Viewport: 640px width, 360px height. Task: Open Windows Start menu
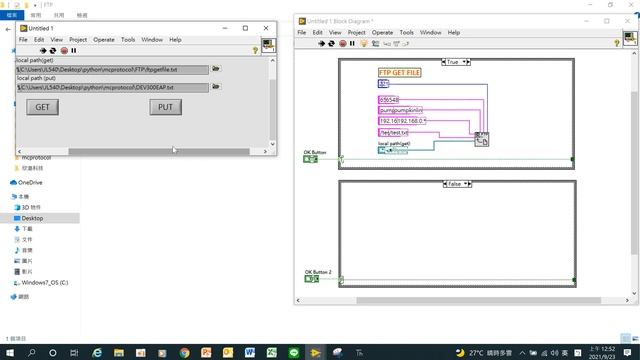(10, 353)
